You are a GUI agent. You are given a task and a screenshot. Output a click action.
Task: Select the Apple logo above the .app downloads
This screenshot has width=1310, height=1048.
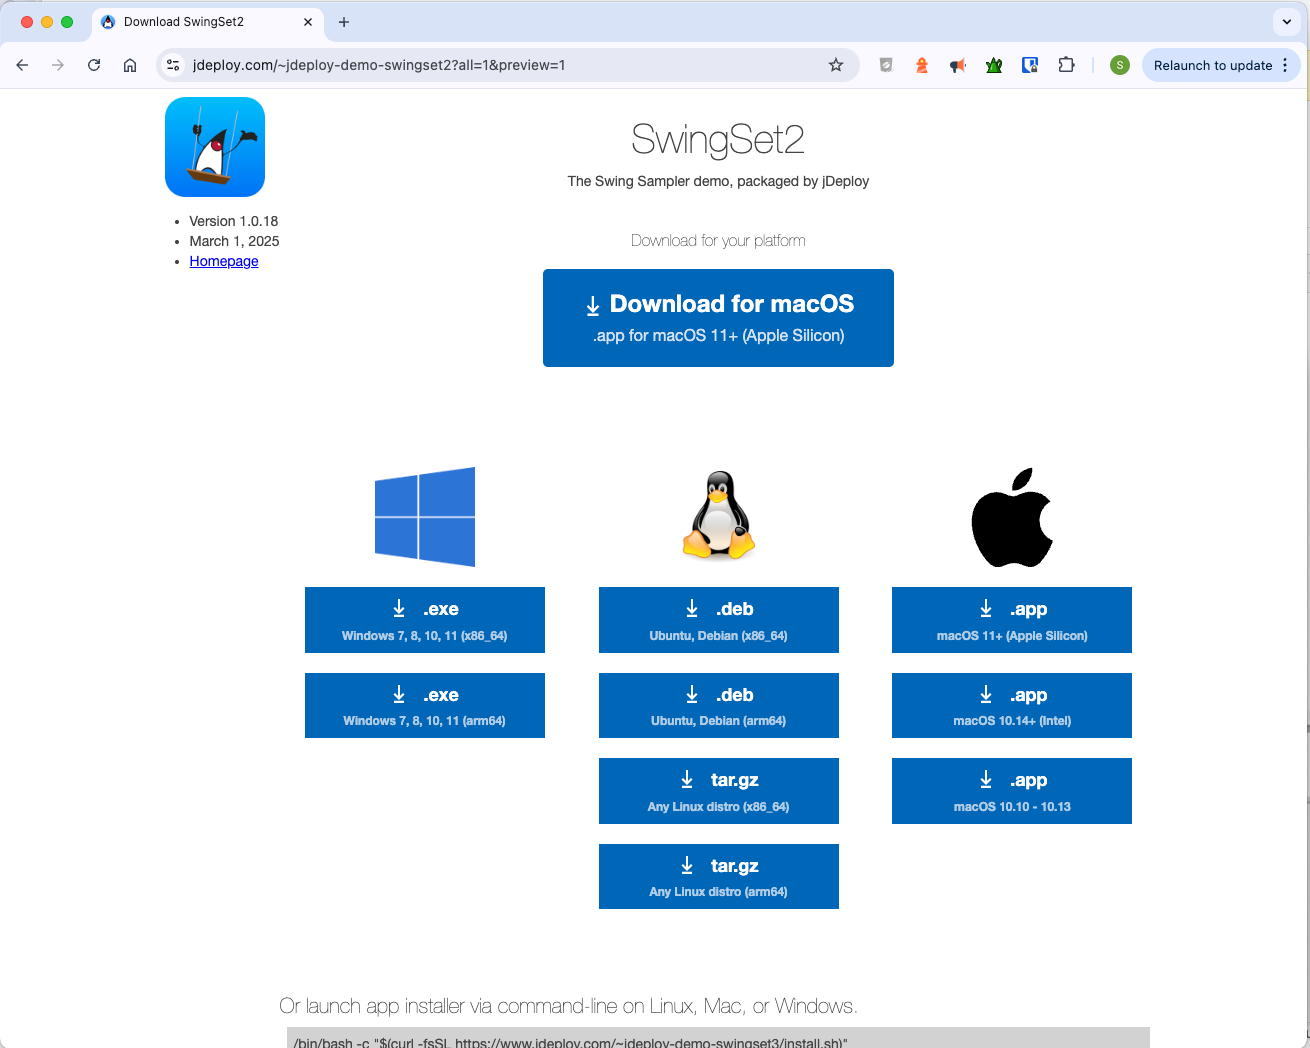(1012, 516)
